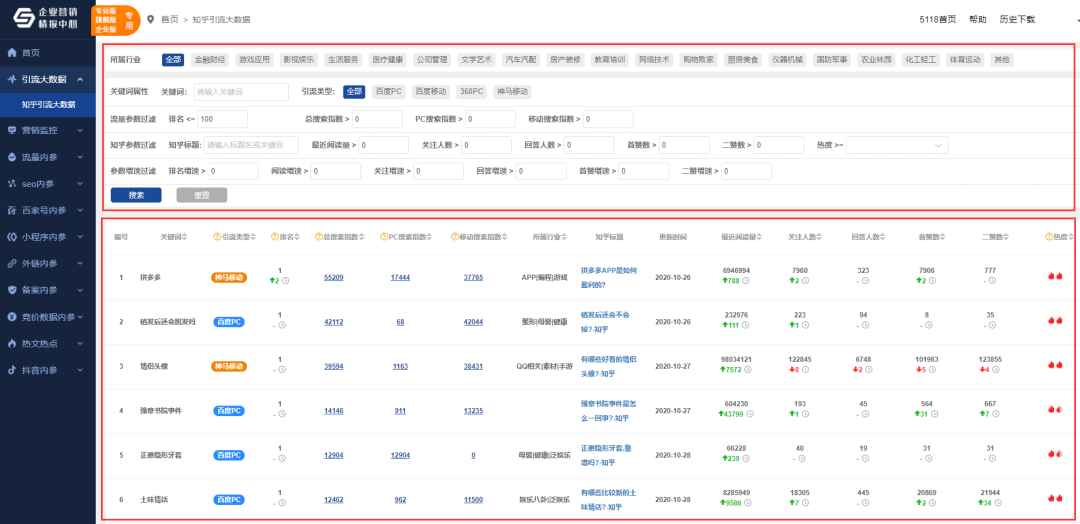
Task: Click the icon beside 竞价数据内参
Action: (12, 317)
